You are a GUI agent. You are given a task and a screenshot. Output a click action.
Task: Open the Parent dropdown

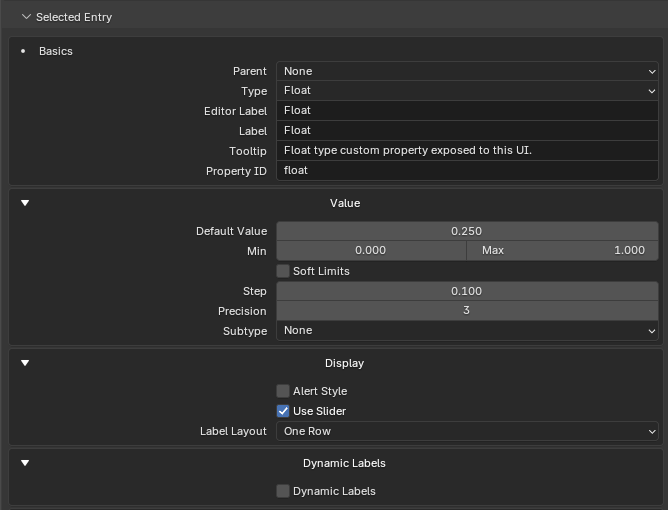point(467,71)
